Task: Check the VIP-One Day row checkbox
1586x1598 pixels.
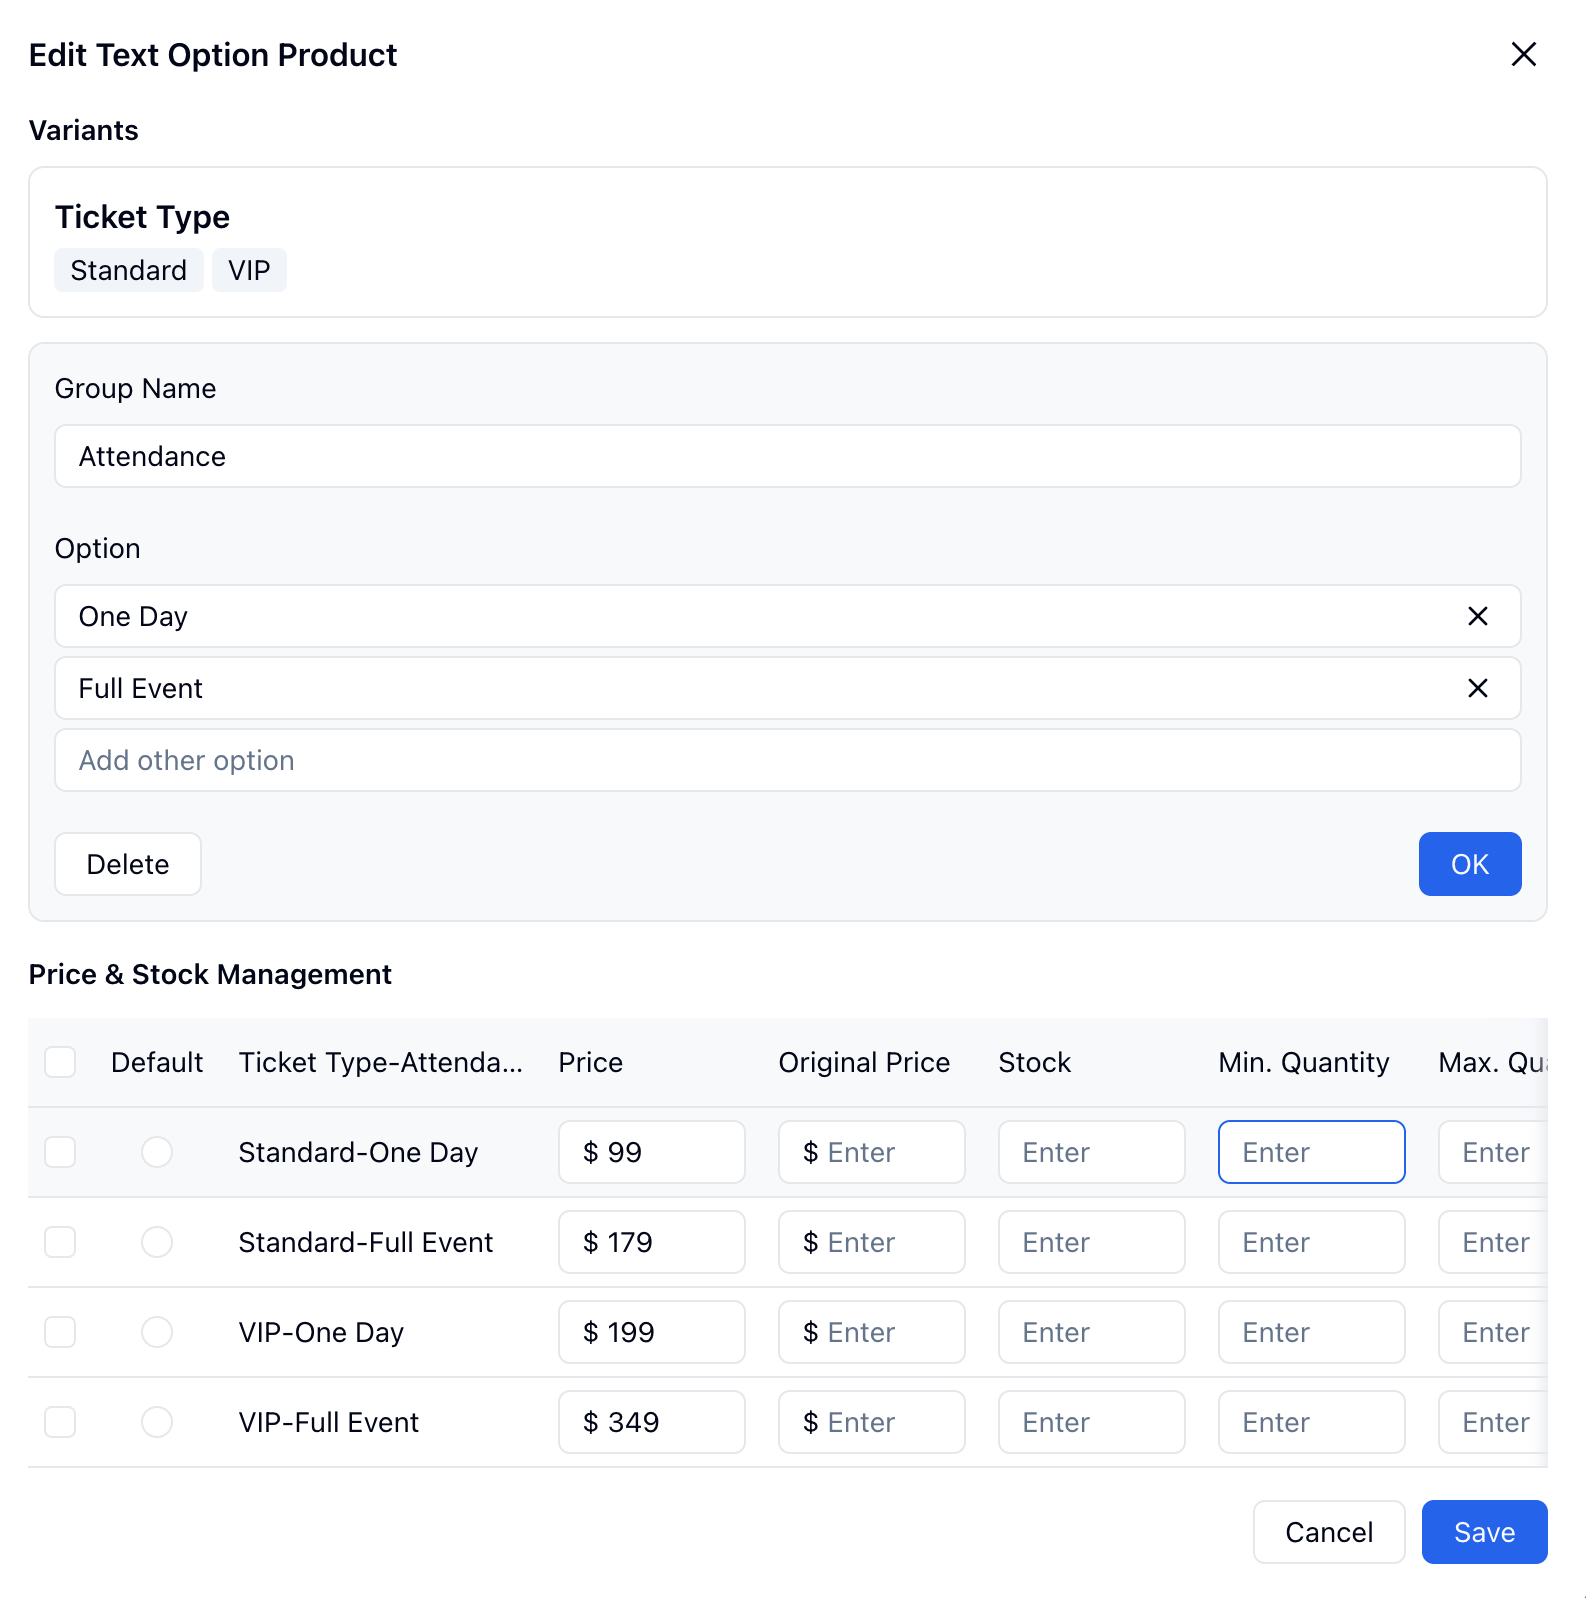Action: pyautogui.click(x=60, y=1332)
